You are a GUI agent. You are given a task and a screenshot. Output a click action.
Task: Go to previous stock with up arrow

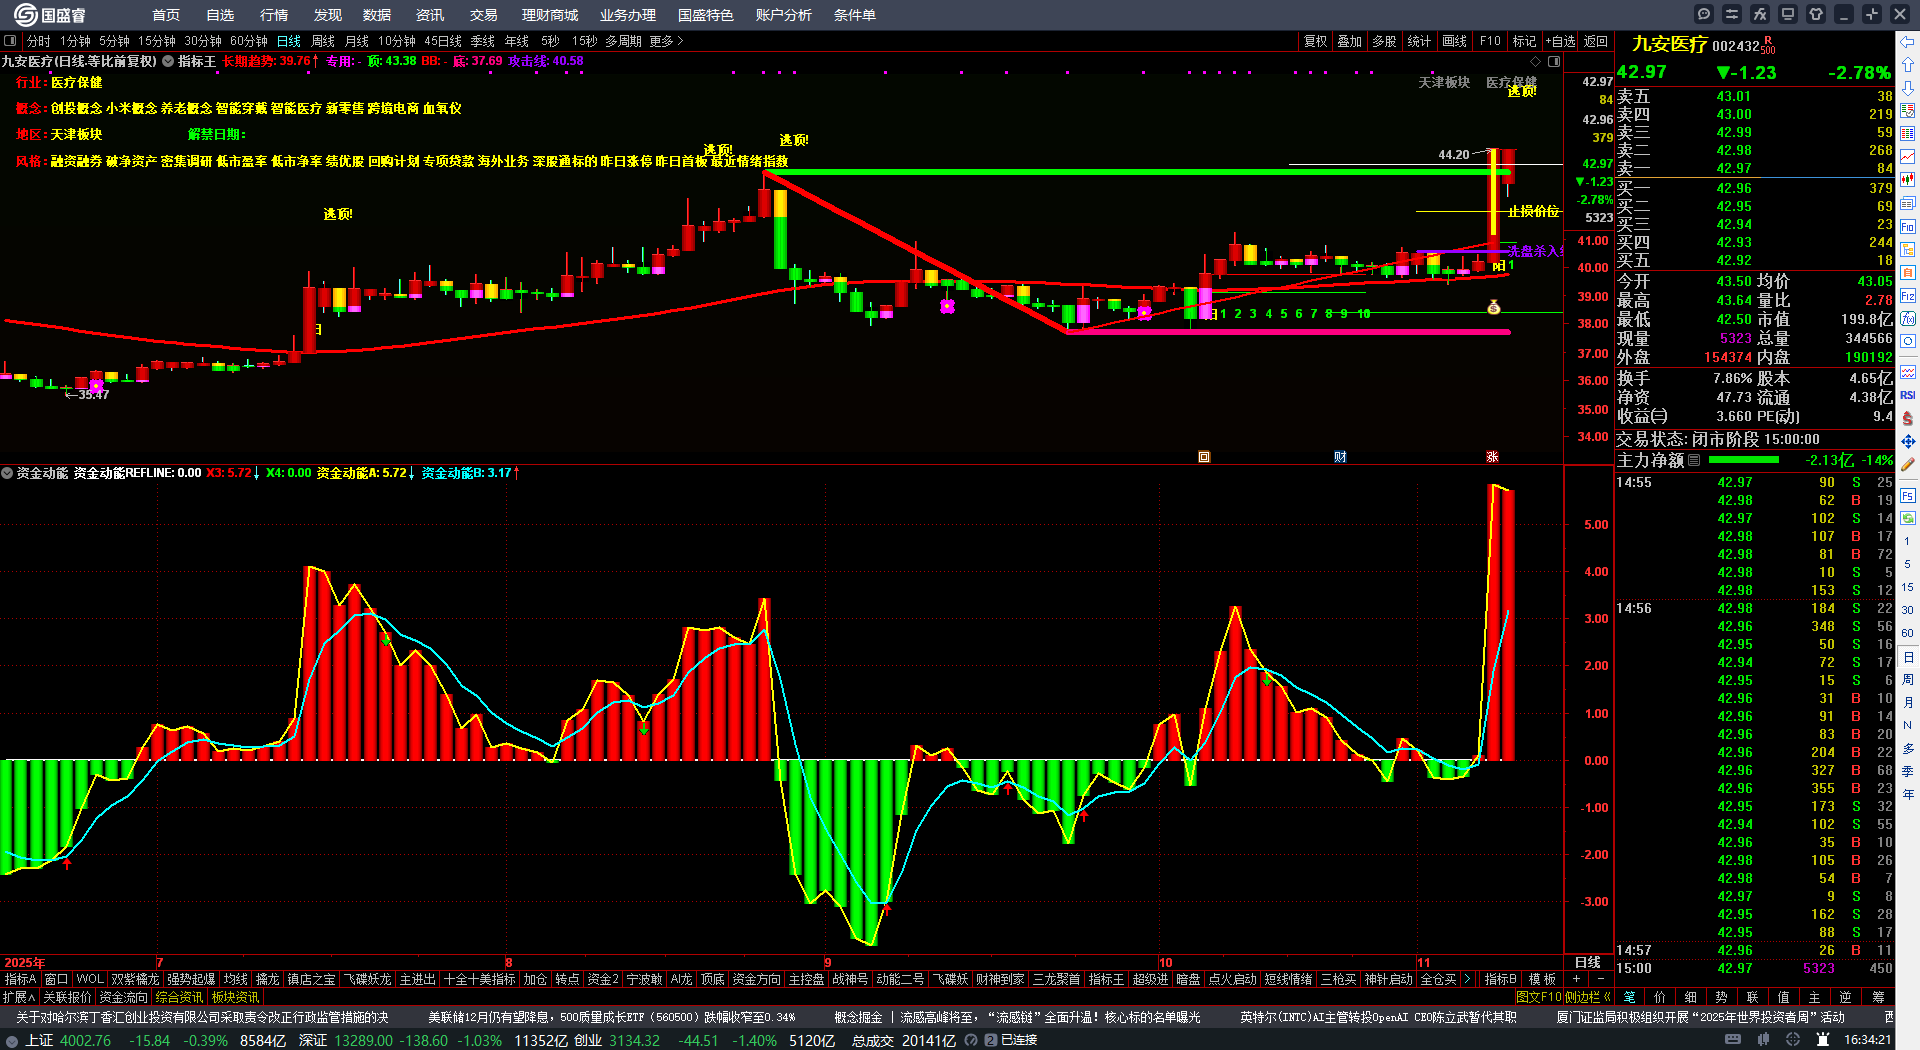tap(1908, 64)
